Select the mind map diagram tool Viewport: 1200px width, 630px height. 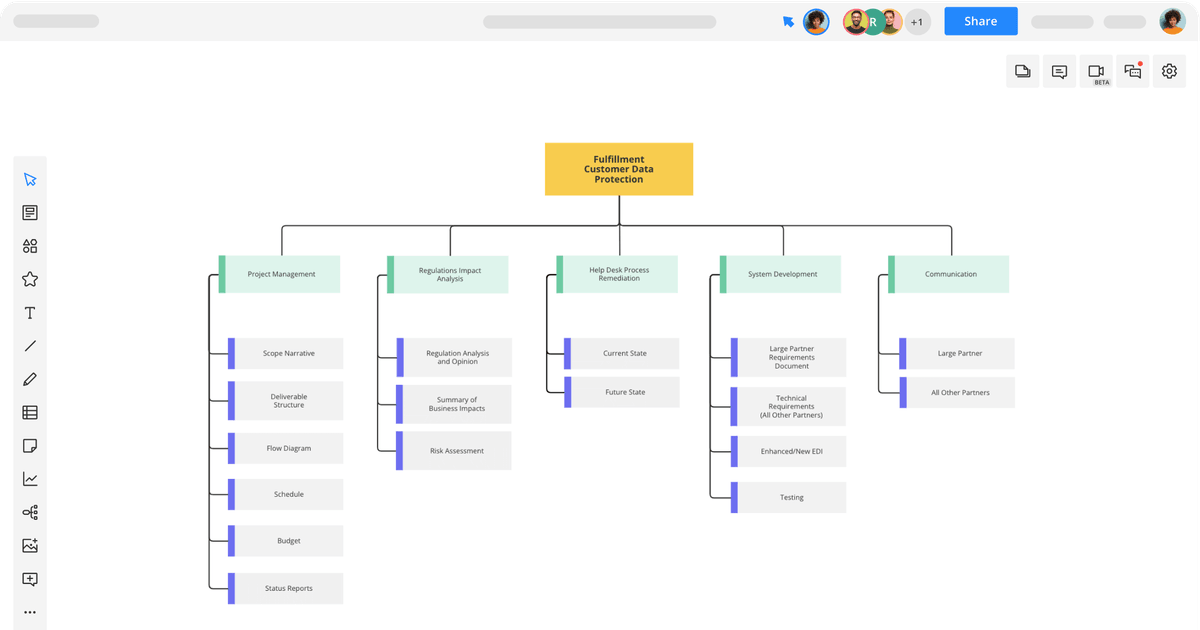(x=30, y=513)
